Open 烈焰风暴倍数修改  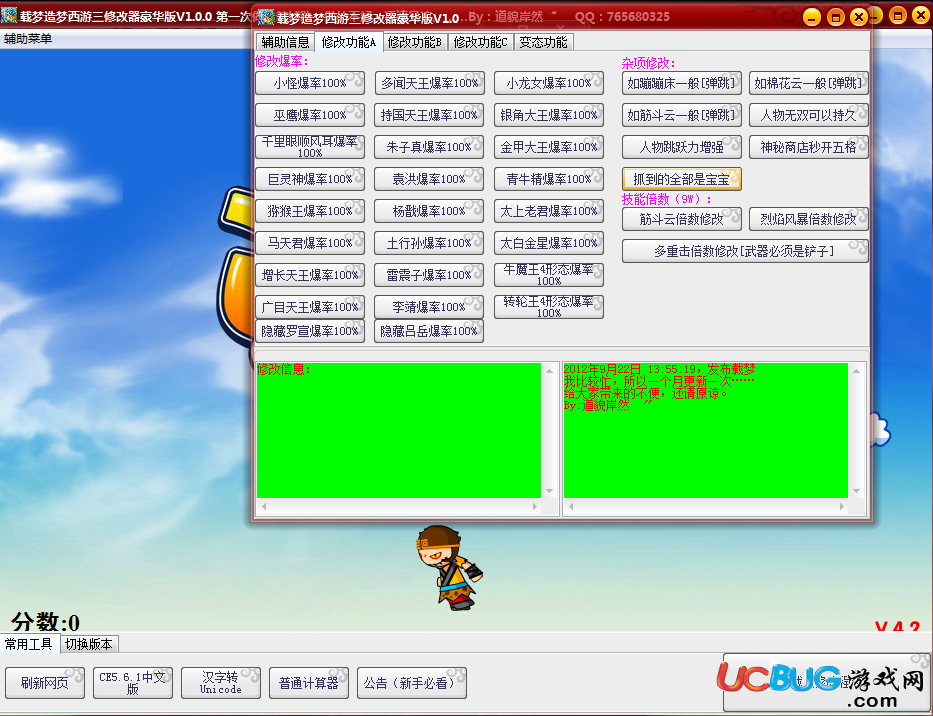[x=809, y=219]
